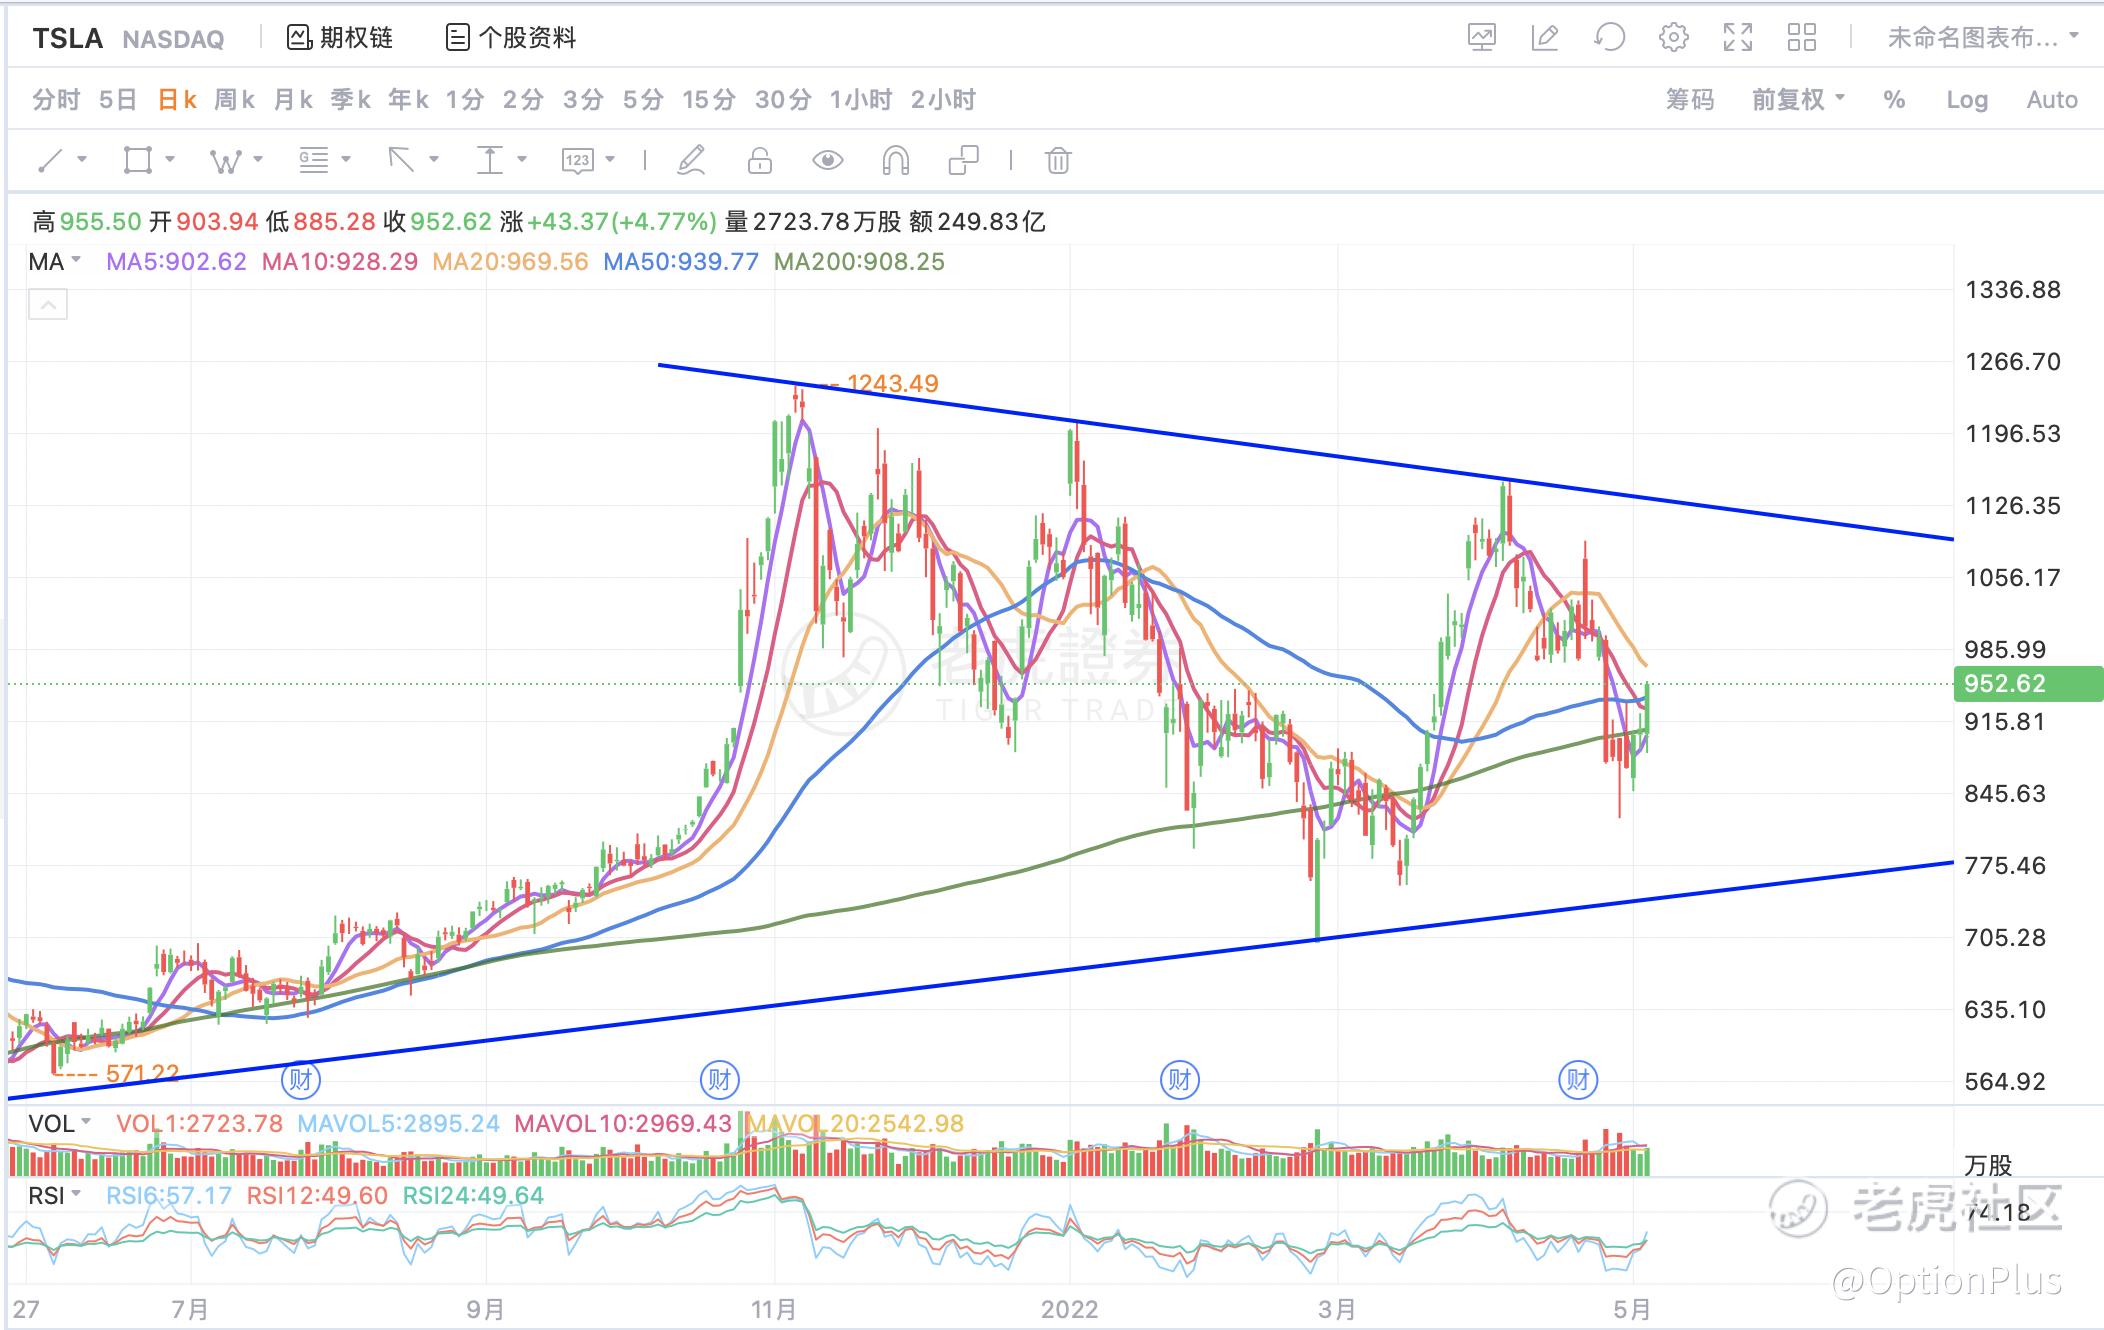Viewport: 2104px width, 1330px height.
Task: Expand the shape tool options arrow
Action: pos(170,159)
